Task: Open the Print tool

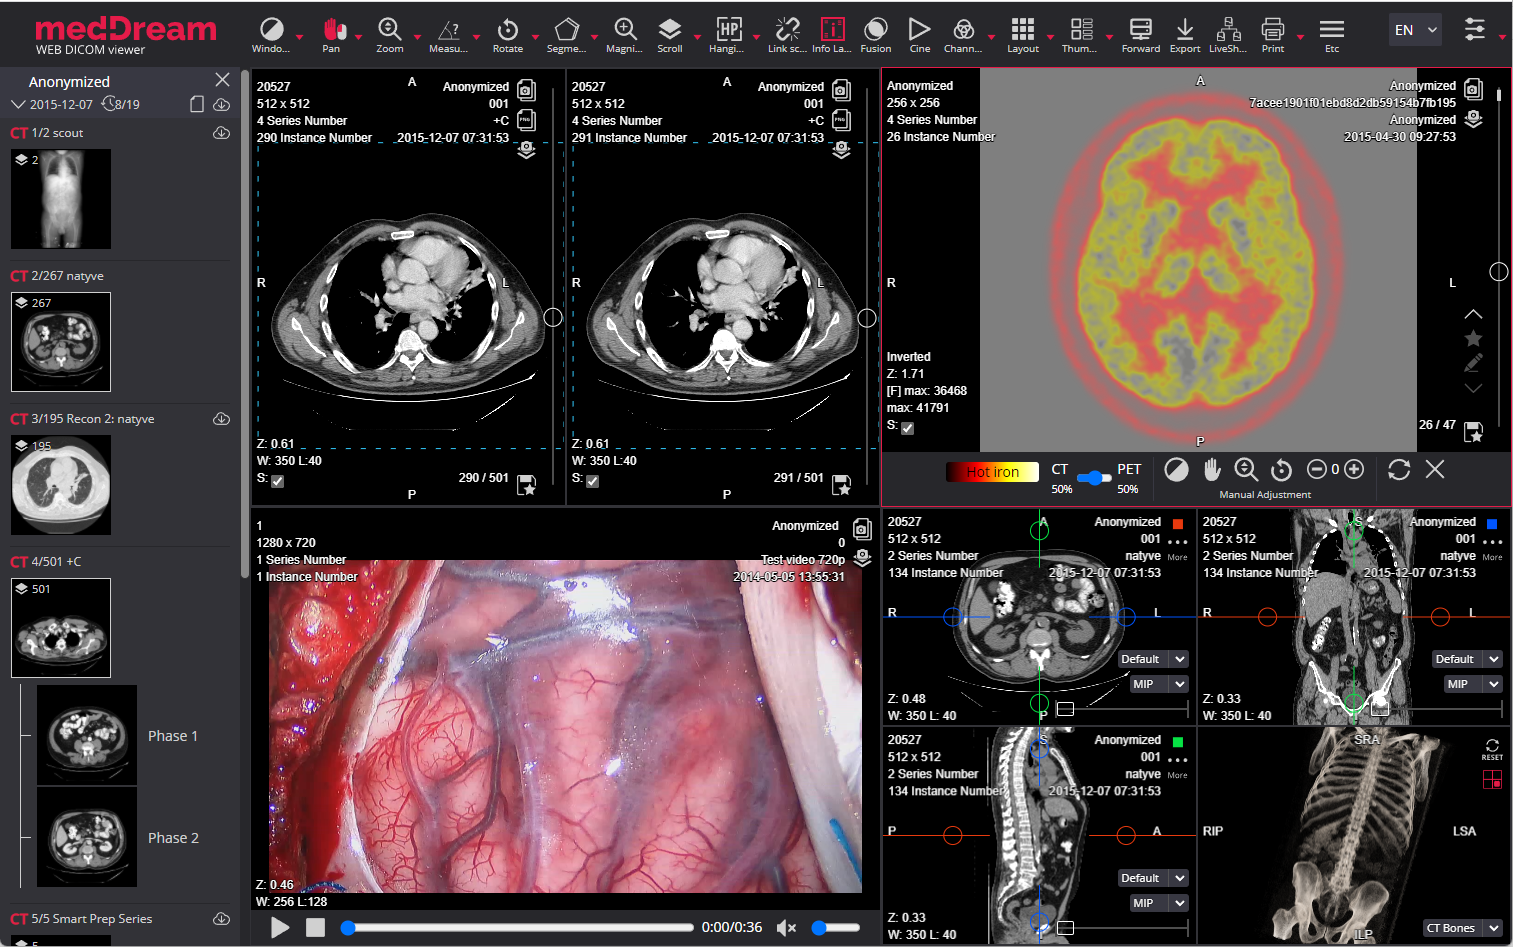Action: (1272, 30)
